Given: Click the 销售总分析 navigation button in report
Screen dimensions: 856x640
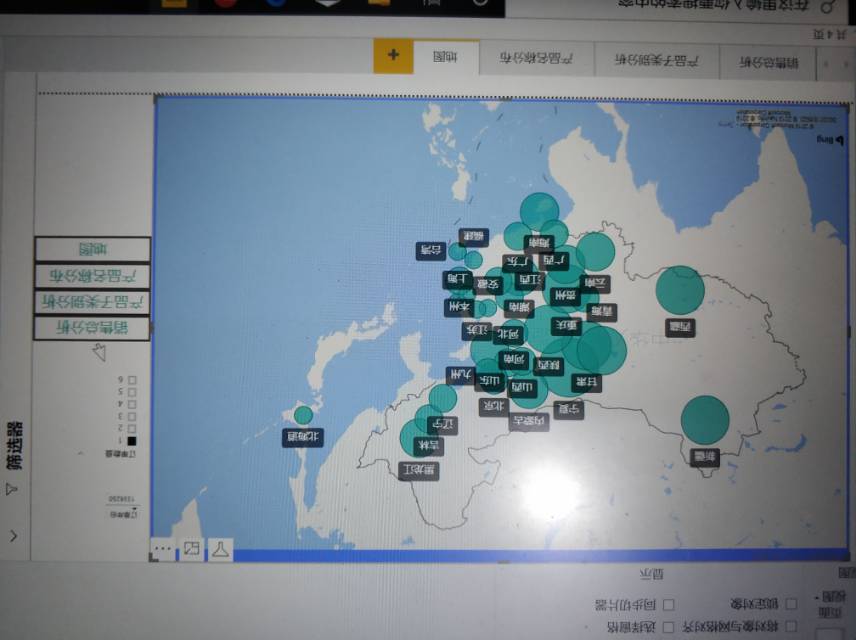Looking at the screenshot, I should click(92, 328).
